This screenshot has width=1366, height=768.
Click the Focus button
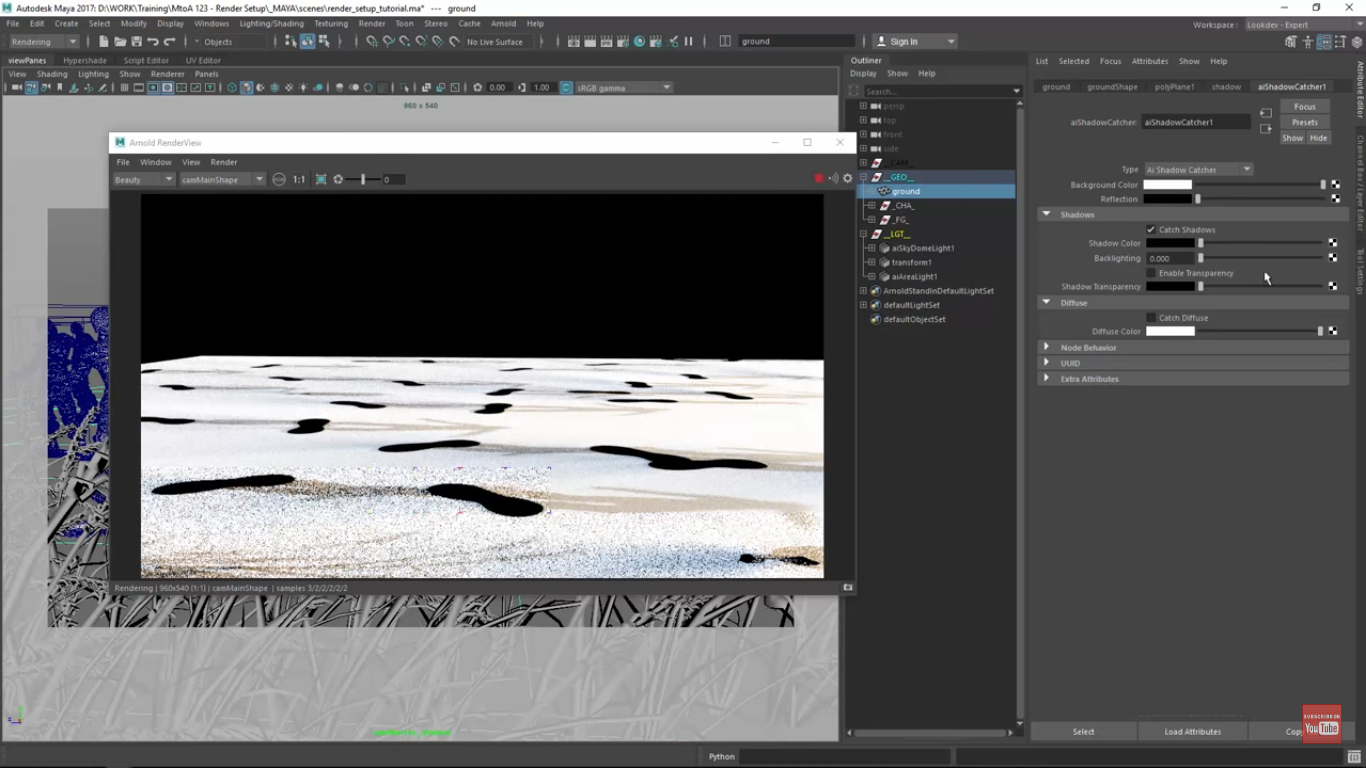tap(1305, 107)
